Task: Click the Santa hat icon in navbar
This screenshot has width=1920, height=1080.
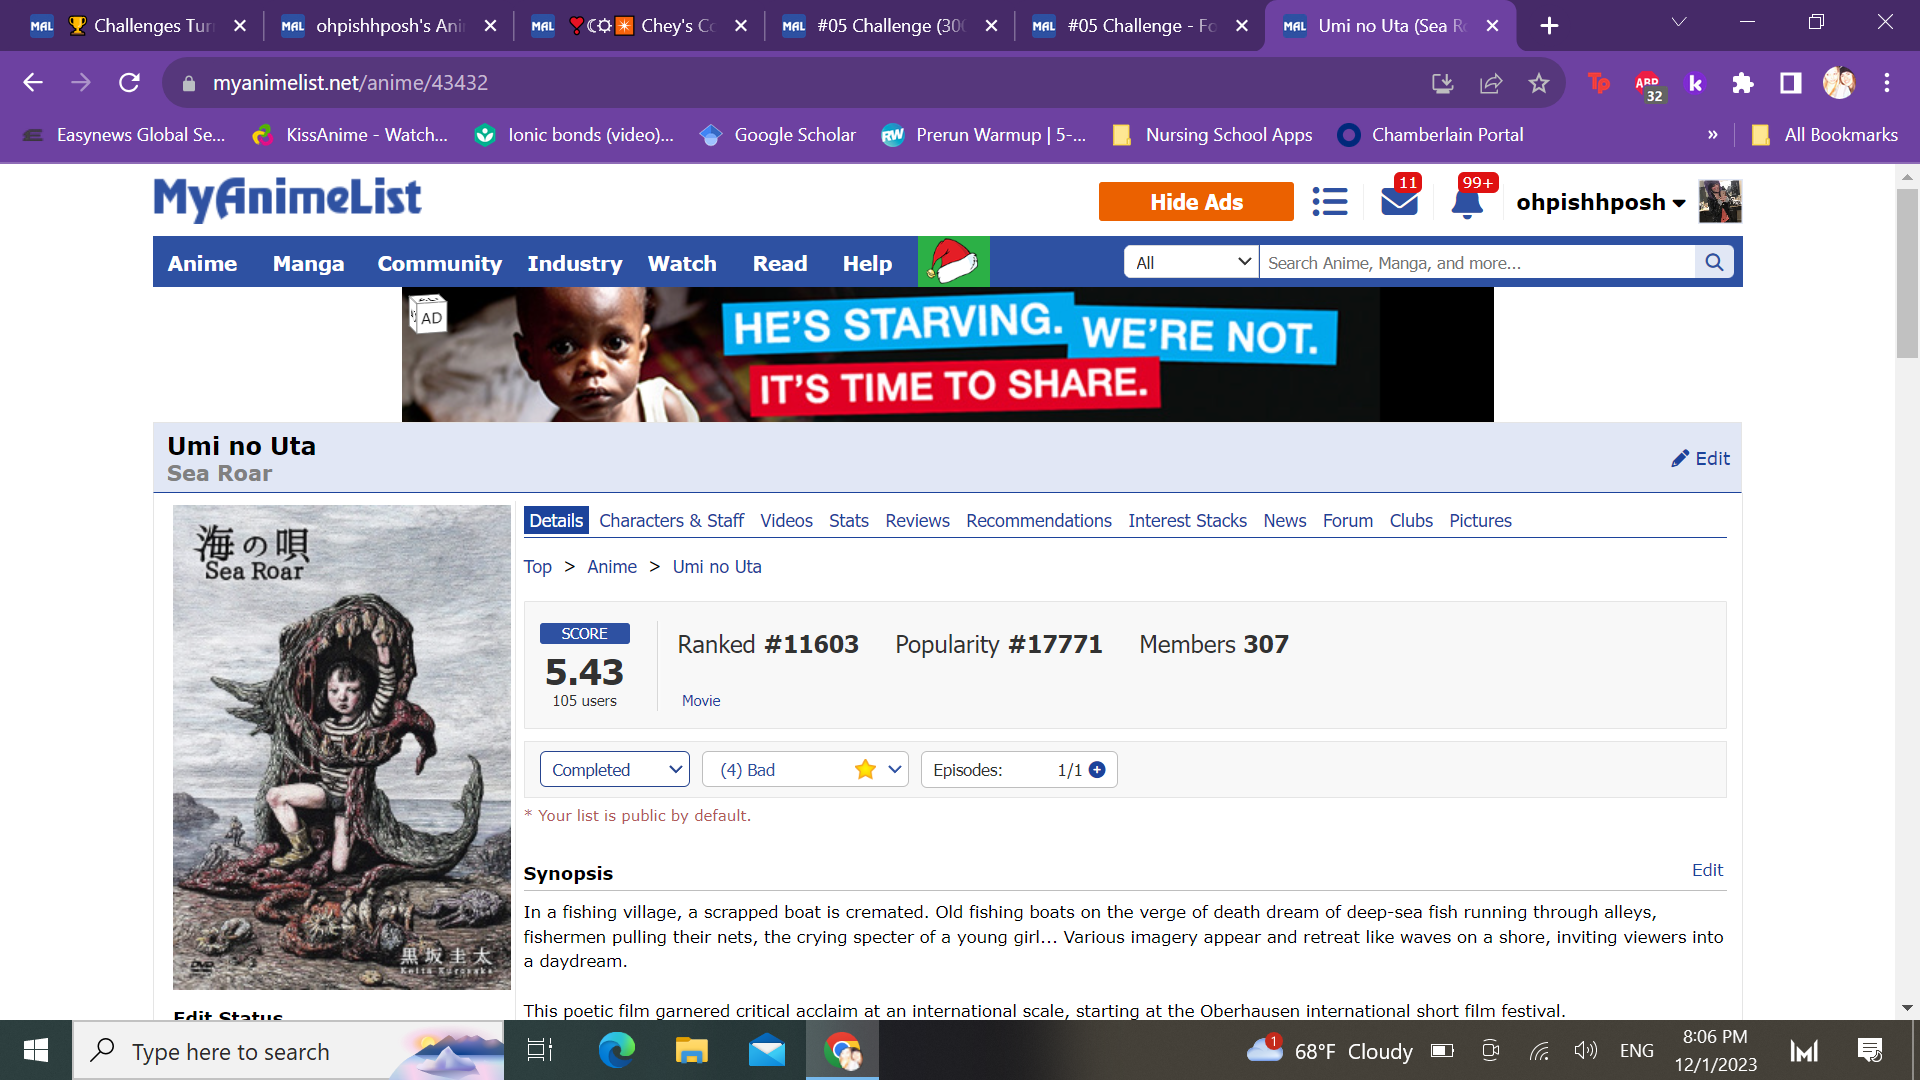Action: [953, 262]
